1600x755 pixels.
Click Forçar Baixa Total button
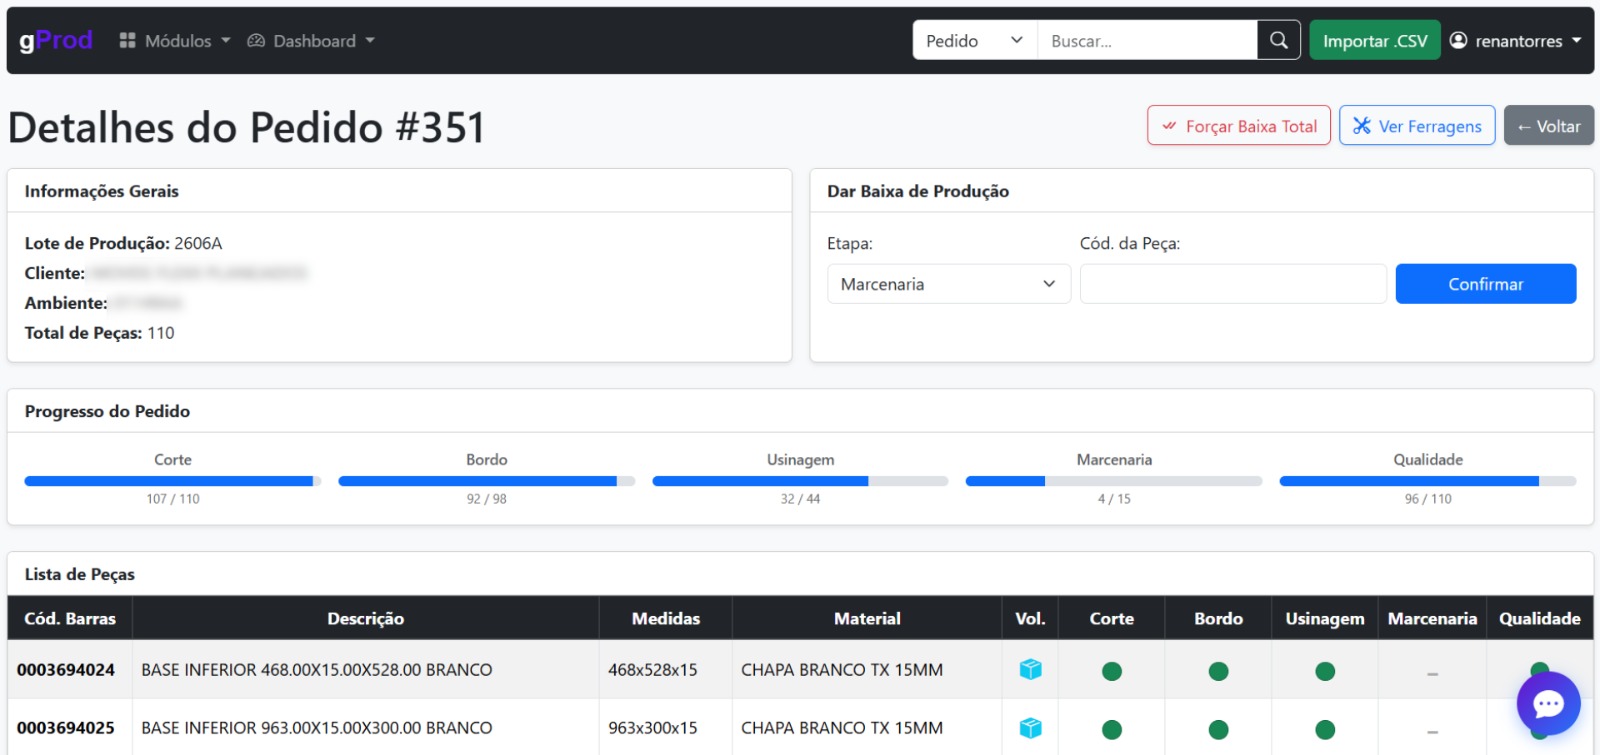(1238, 126)
